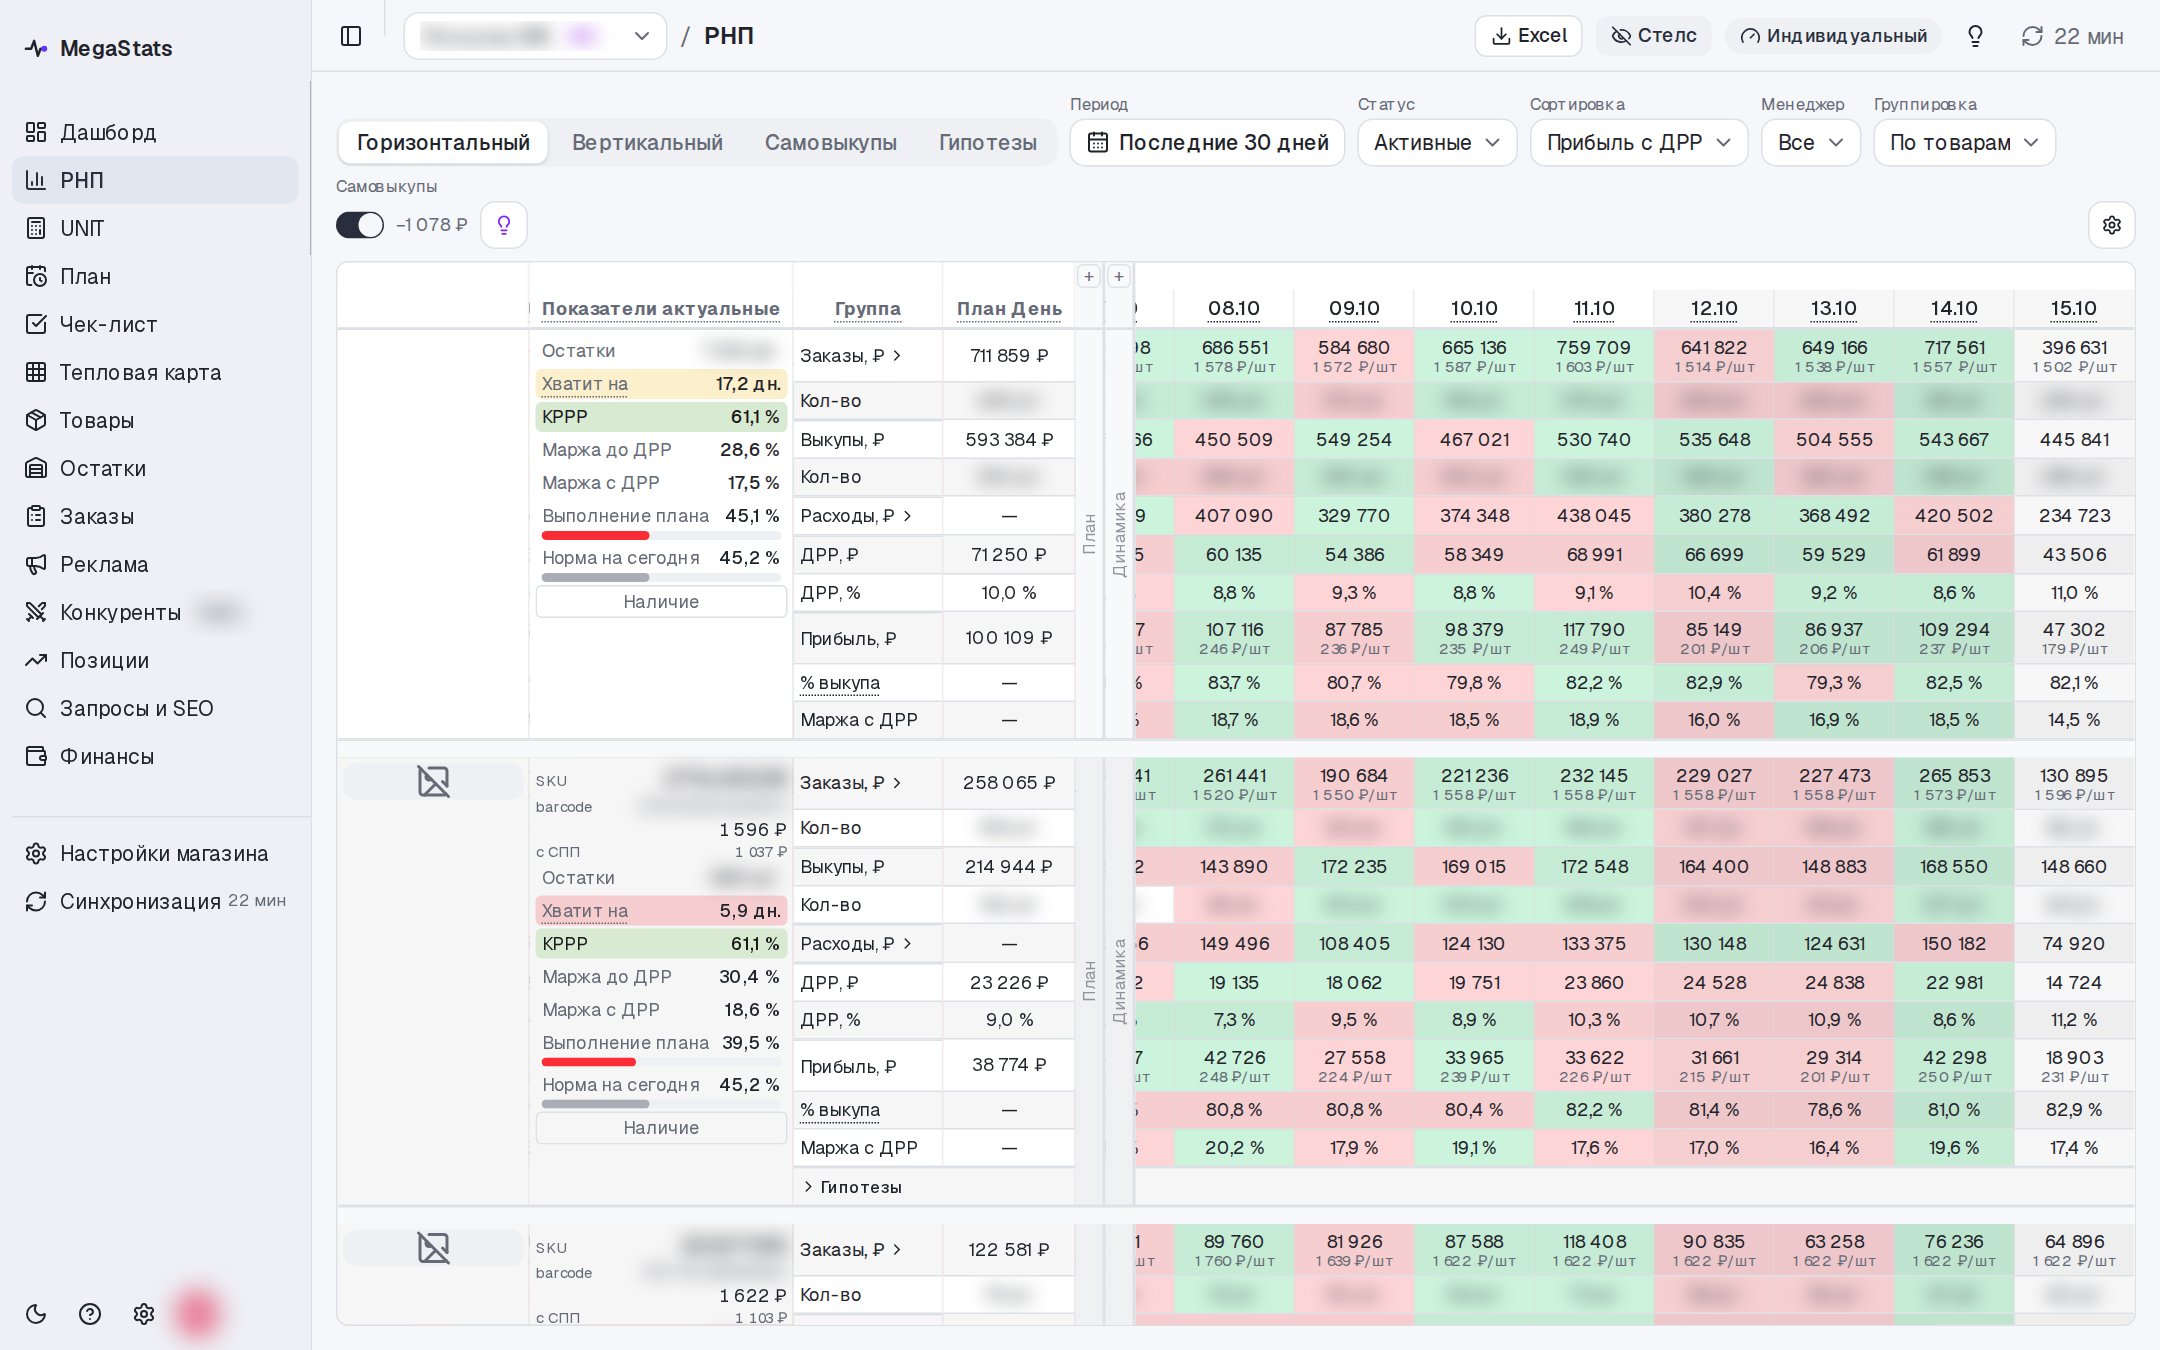Switch to Самовыкупы tab

coord(830,142)
